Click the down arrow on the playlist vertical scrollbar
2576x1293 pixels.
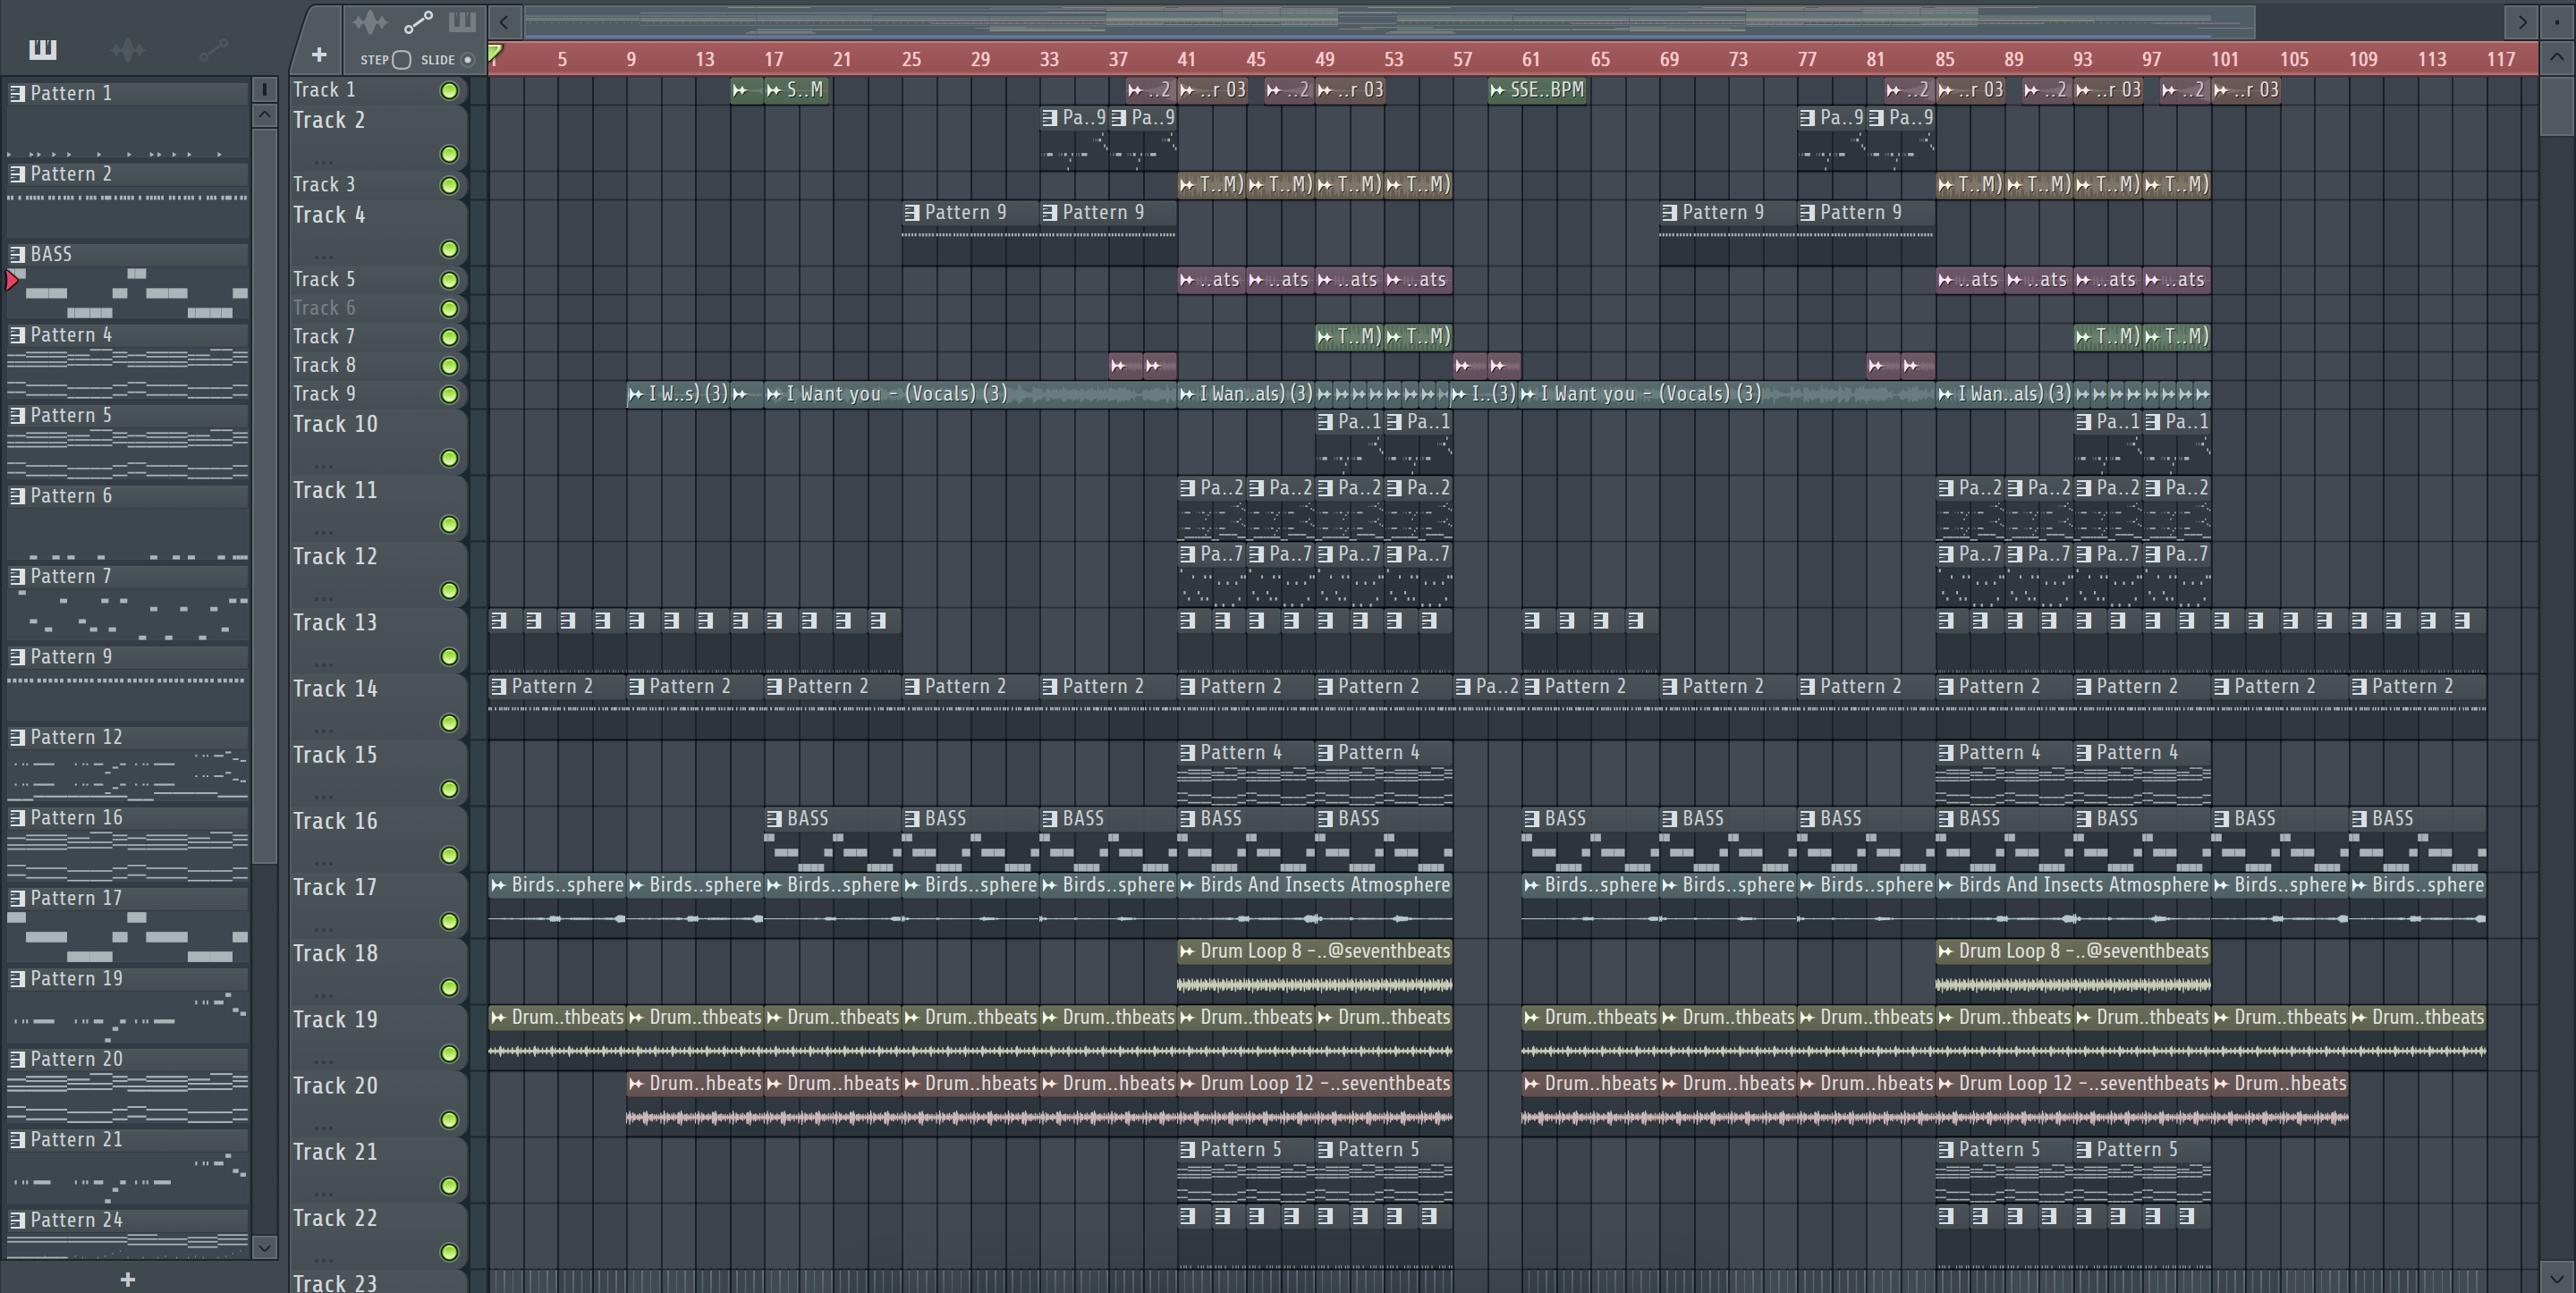(x=2556, y=1277)
